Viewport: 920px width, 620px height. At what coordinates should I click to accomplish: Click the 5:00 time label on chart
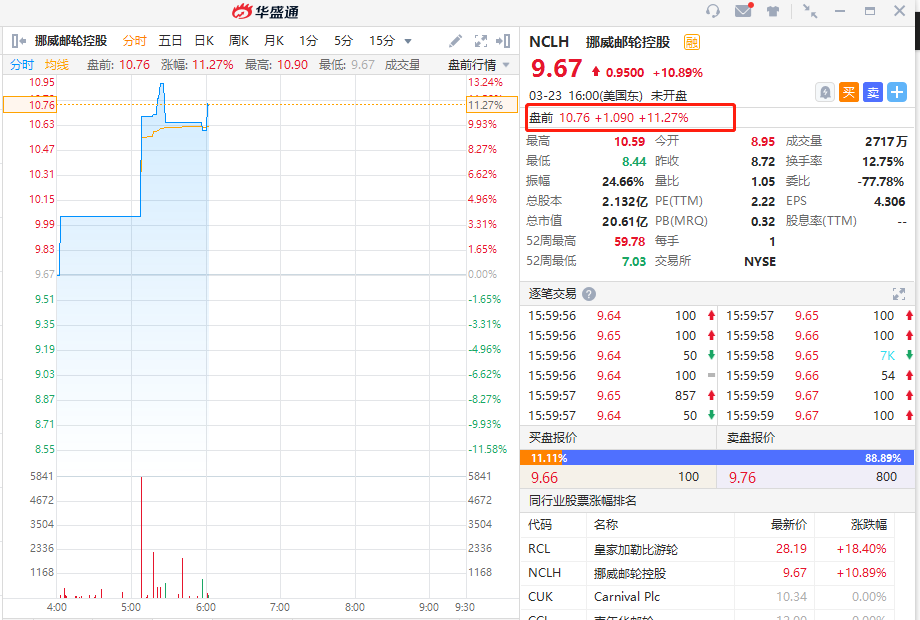tap(131, 607)
